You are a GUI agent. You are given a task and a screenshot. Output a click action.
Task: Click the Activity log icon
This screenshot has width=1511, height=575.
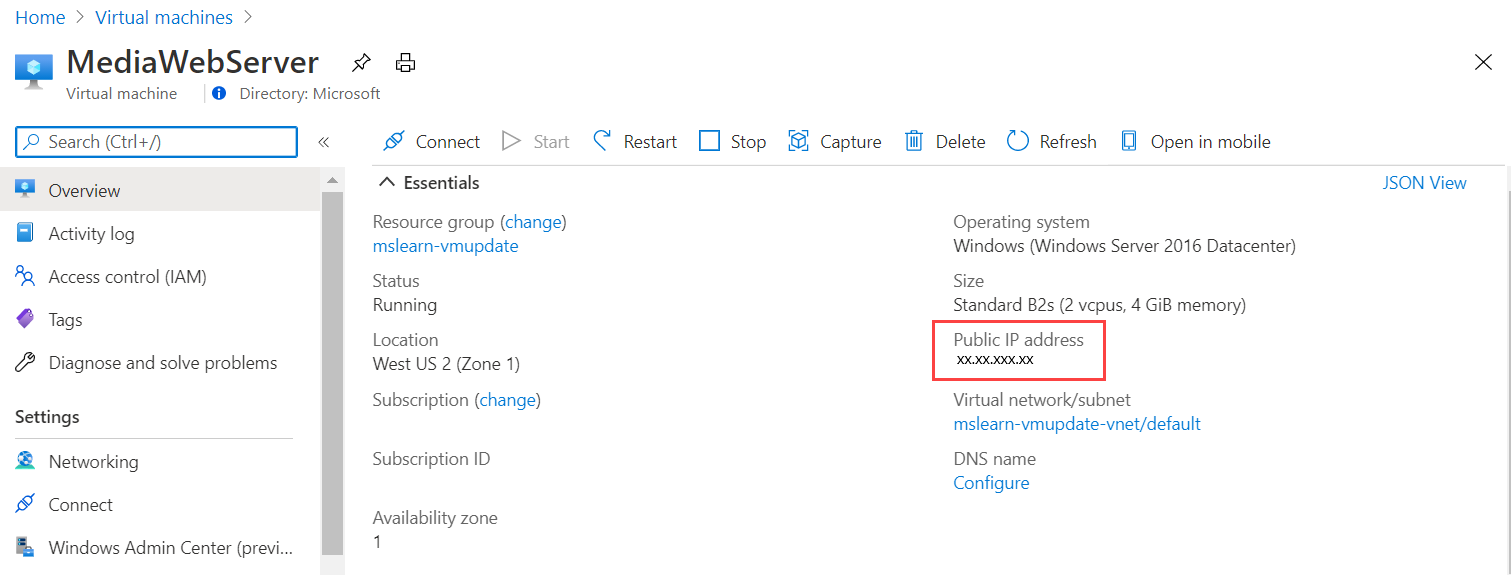click(26, 233)
